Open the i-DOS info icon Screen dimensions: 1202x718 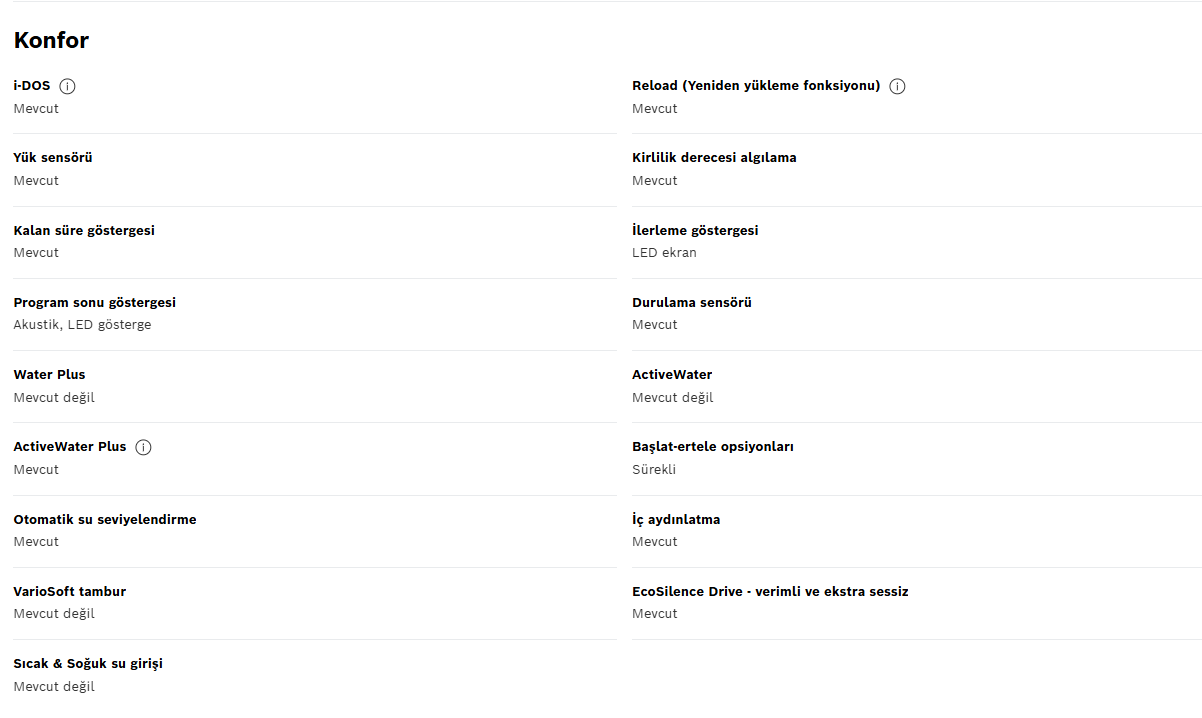tap(68, 86)
